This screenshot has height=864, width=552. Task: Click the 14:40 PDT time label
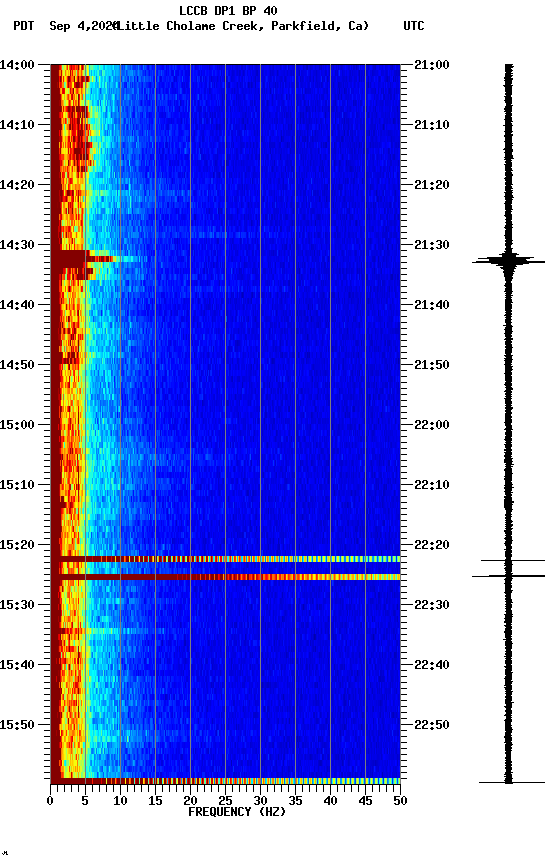17,305
